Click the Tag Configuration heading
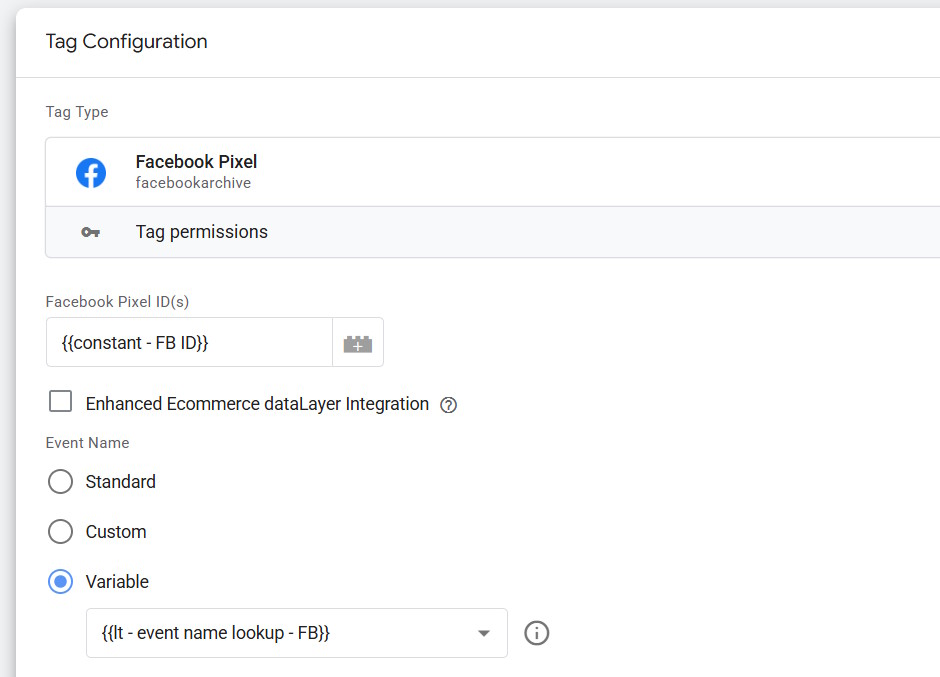The width and height of the screenshot is (940, 677). coord(126,41)
